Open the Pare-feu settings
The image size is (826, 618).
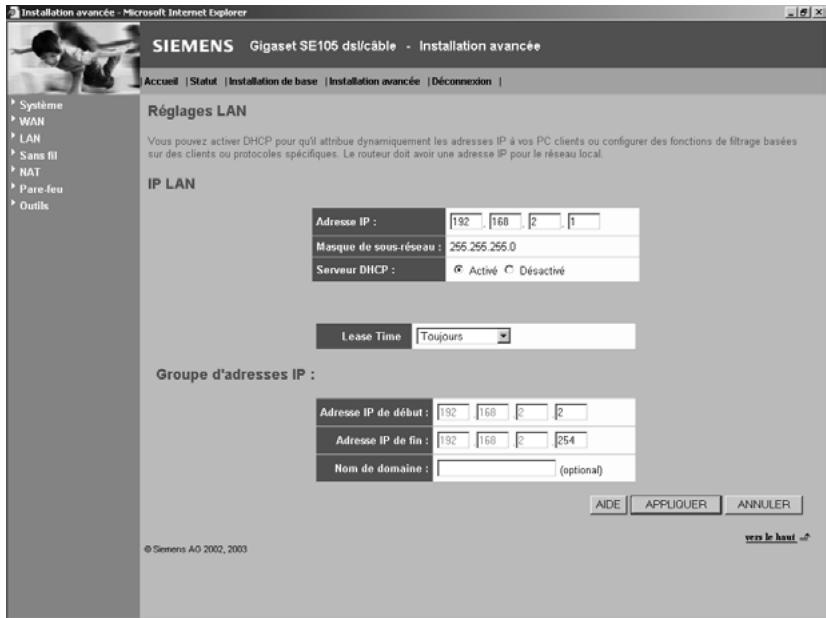(41, 189)
